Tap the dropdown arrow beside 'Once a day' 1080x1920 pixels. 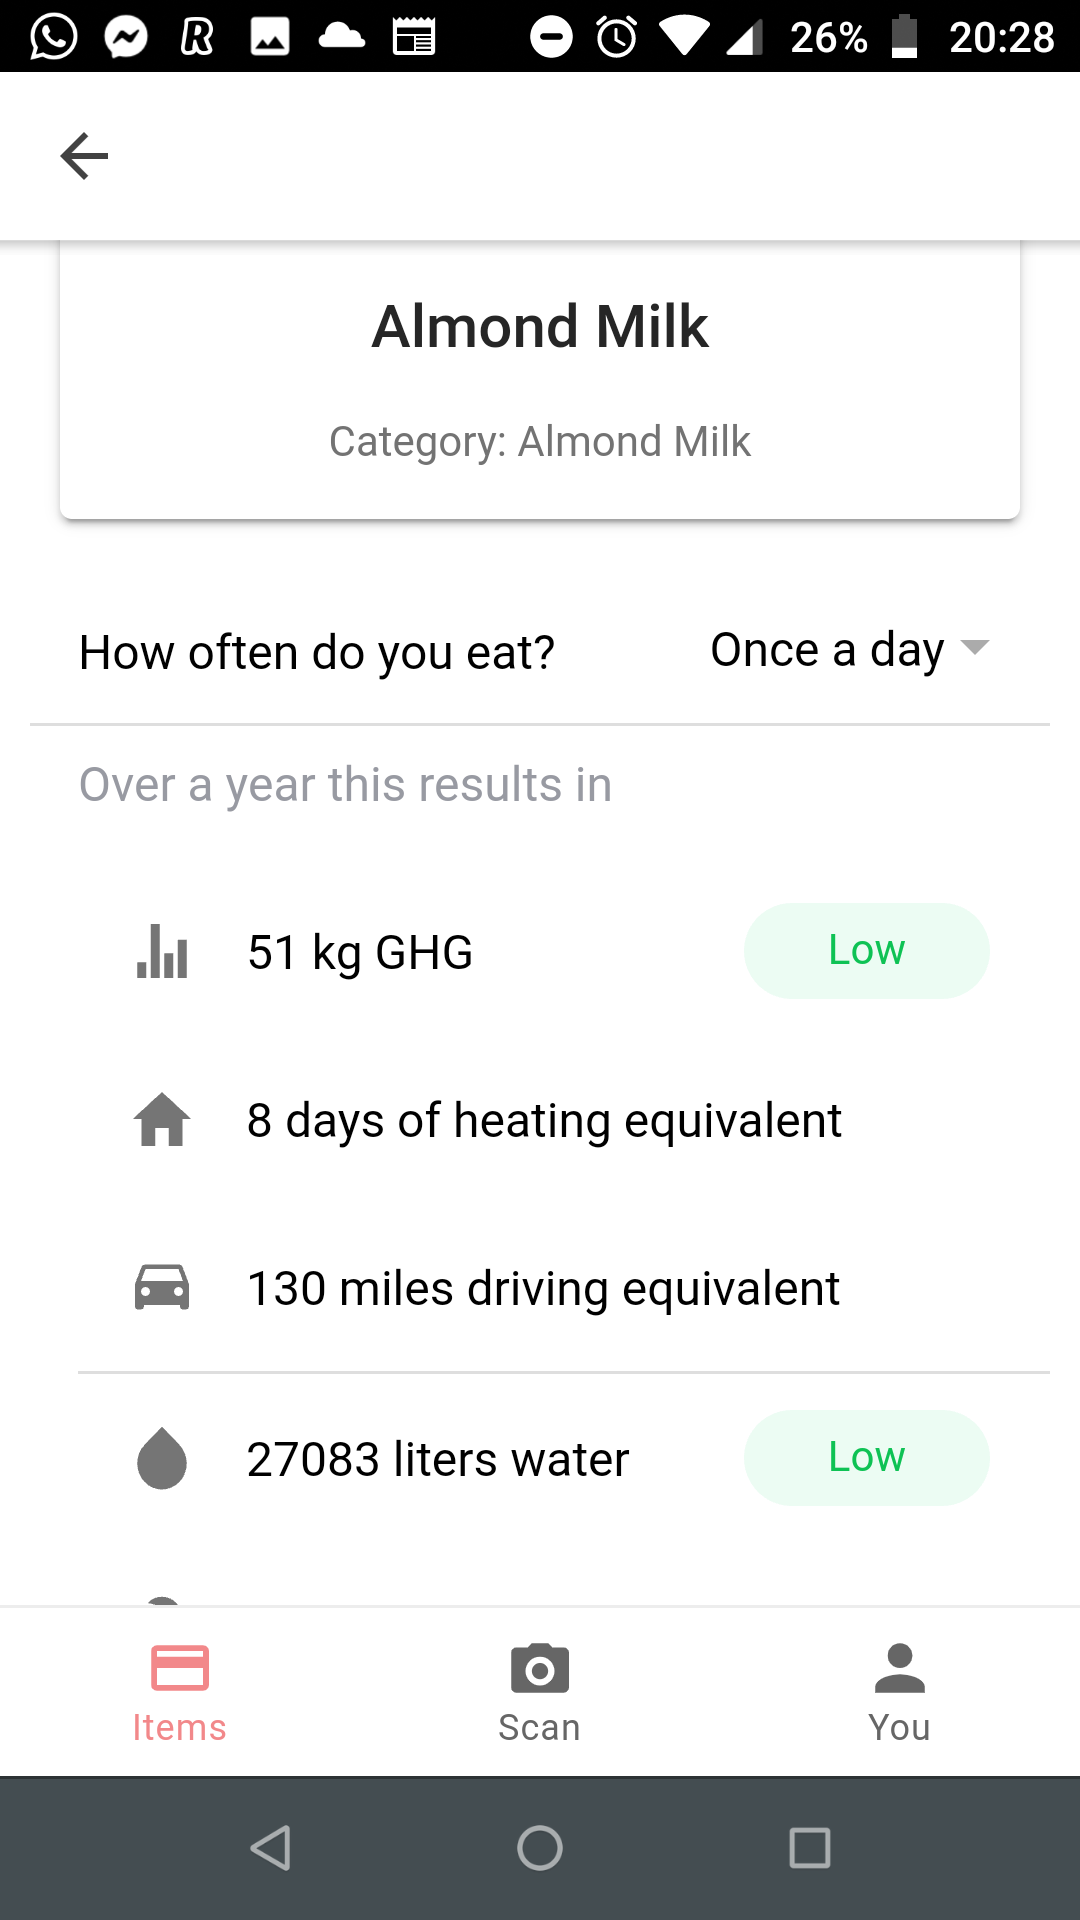coord(975,647)
